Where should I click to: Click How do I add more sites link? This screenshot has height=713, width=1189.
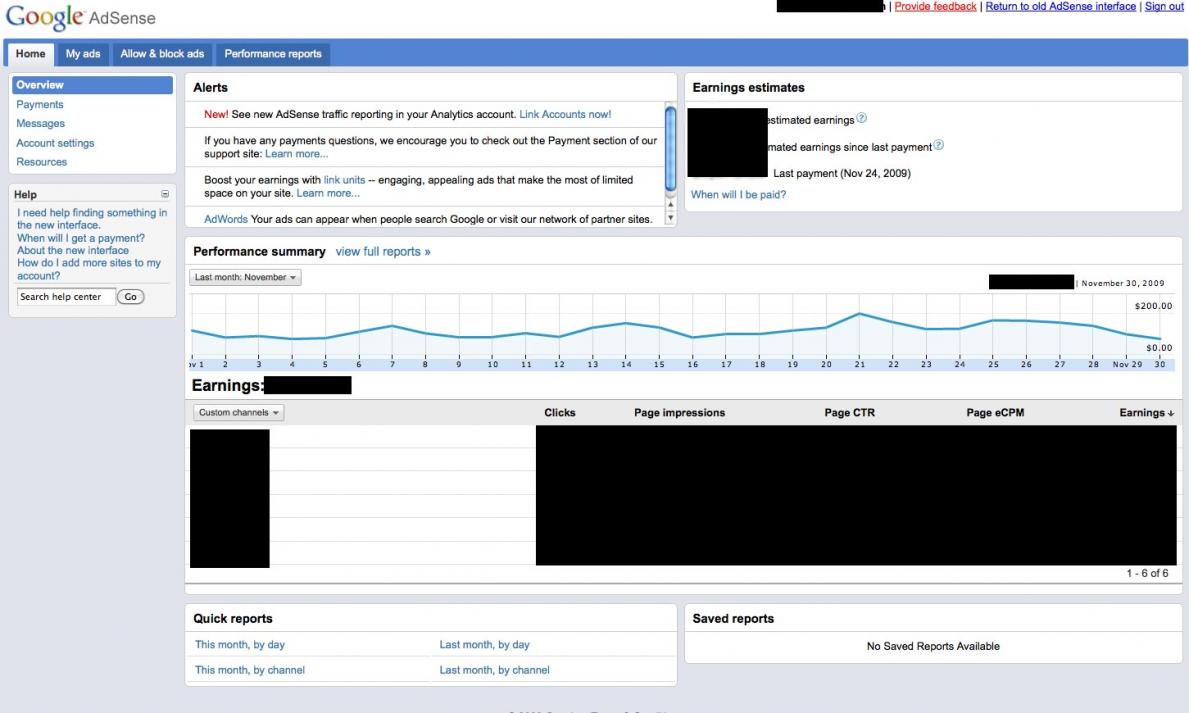[x=89, y=269]
